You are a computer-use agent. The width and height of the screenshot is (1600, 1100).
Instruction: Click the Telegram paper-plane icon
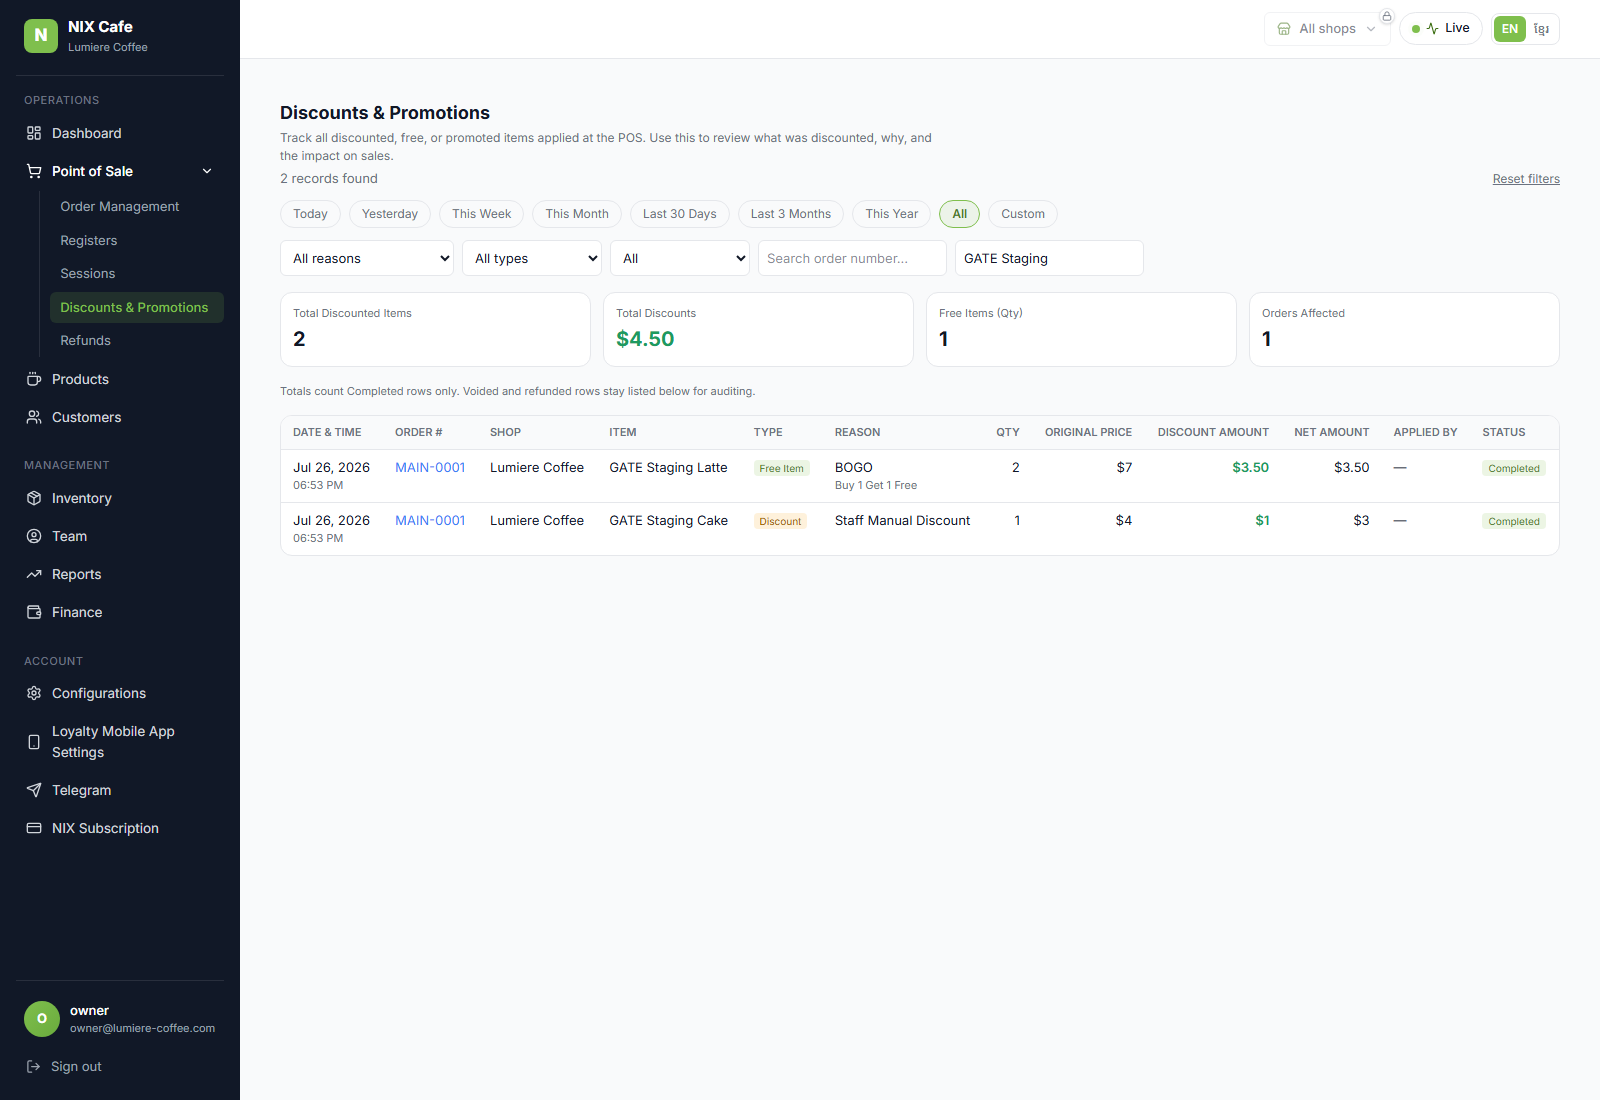click(34, 790)
